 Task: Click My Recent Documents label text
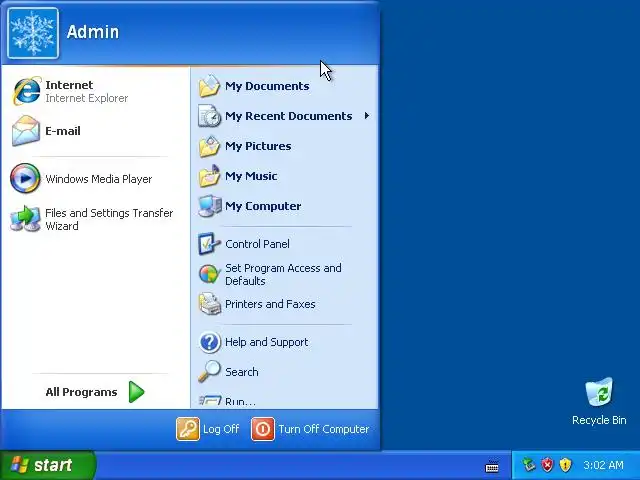click(289, 116)
